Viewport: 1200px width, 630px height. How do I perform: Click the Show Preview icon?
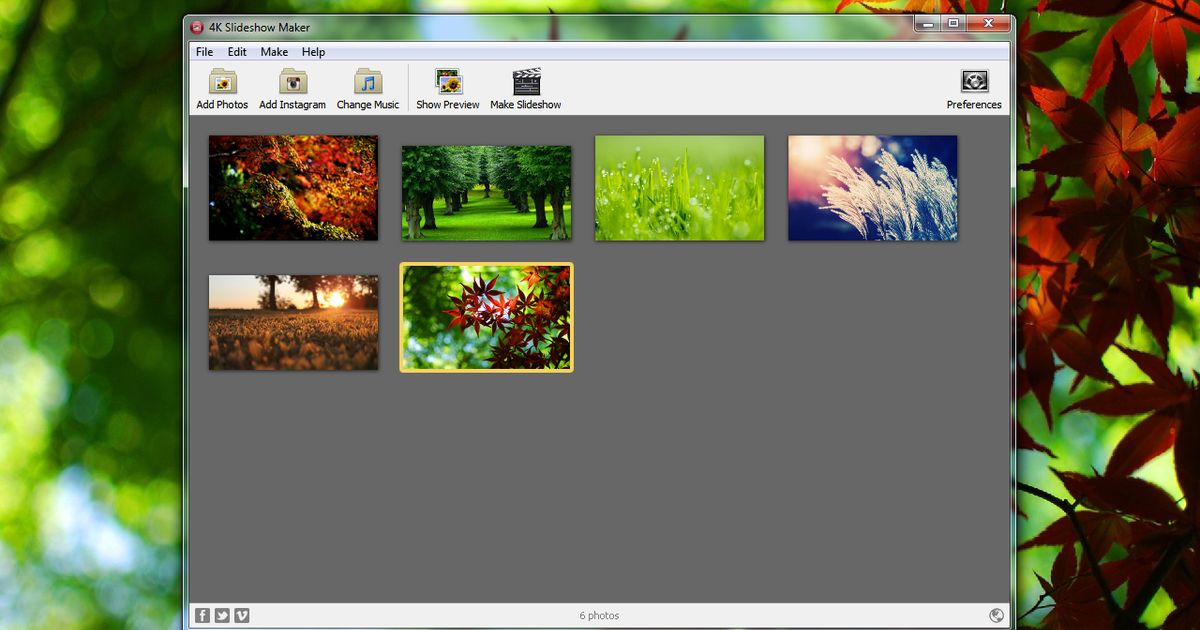click(x=448, y=82)
